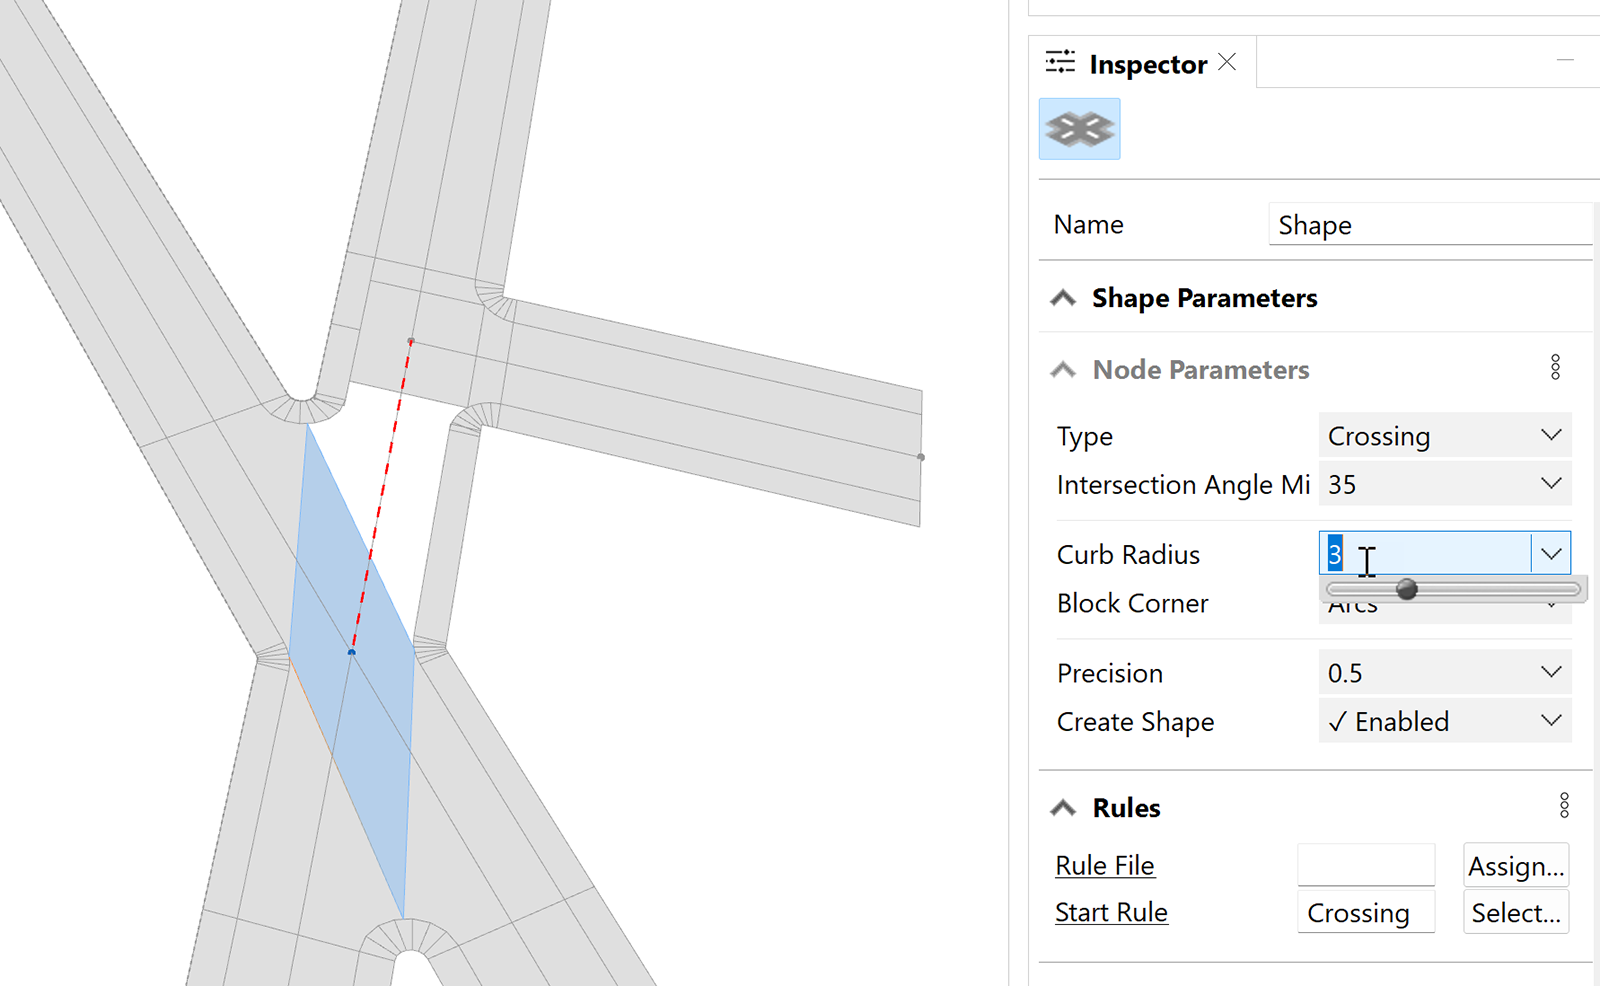Viewport: 1600px width, 986px height.
Task: Click the Name field containing Shape
Action: click(1428, 225)
